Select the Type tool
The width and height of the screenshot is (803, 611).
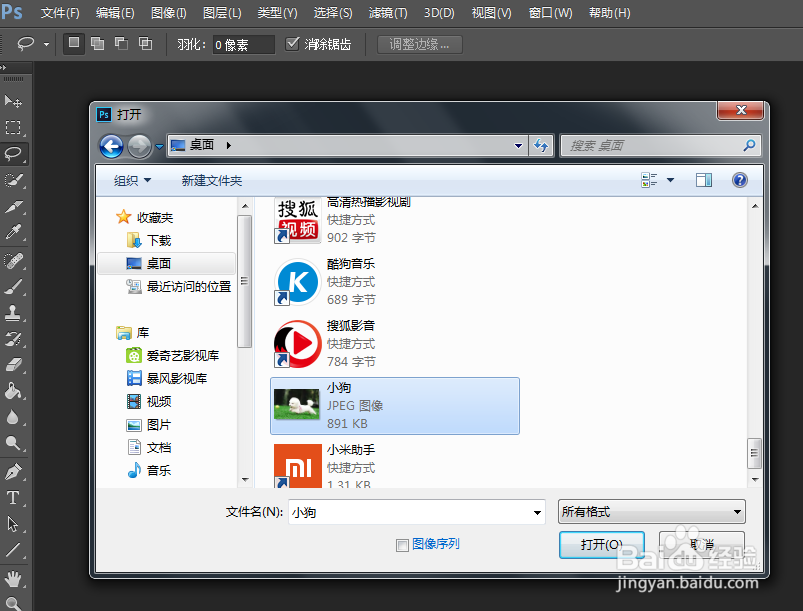pyautogui.click(x=15, y=499)
